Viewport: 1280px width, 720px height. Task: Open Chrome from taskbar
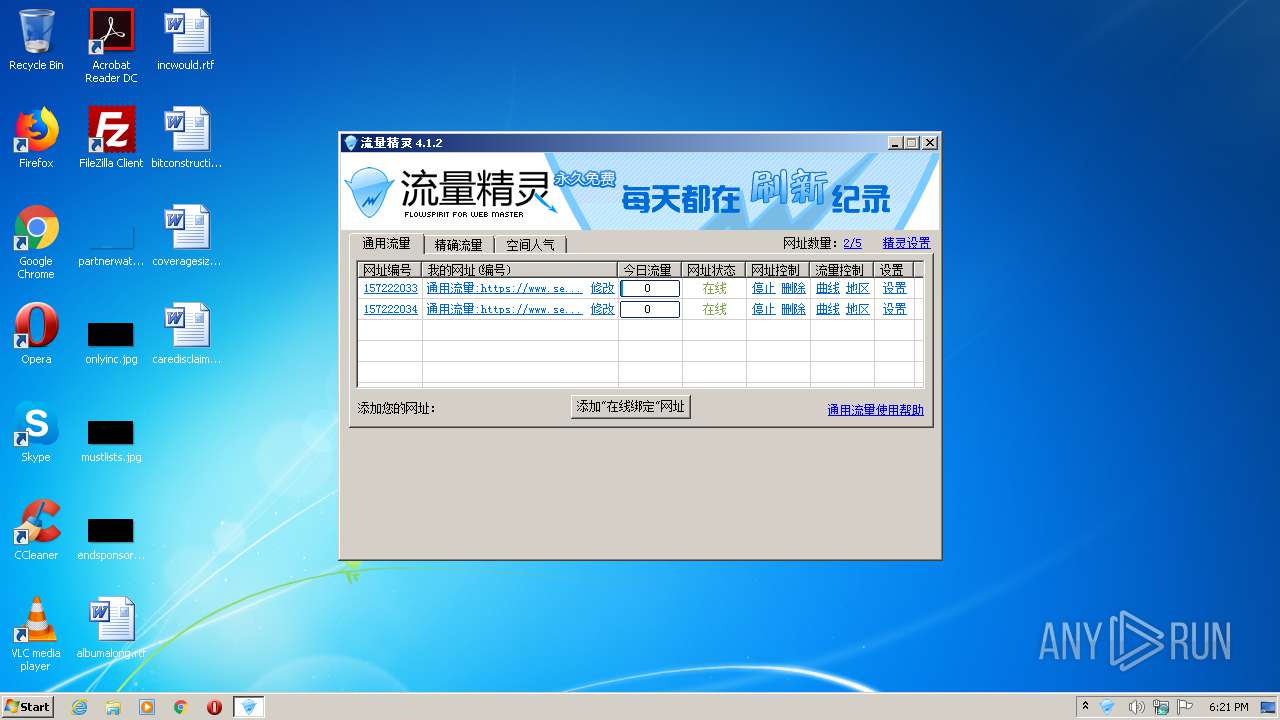pyautogui.click(x=181, y=707)
